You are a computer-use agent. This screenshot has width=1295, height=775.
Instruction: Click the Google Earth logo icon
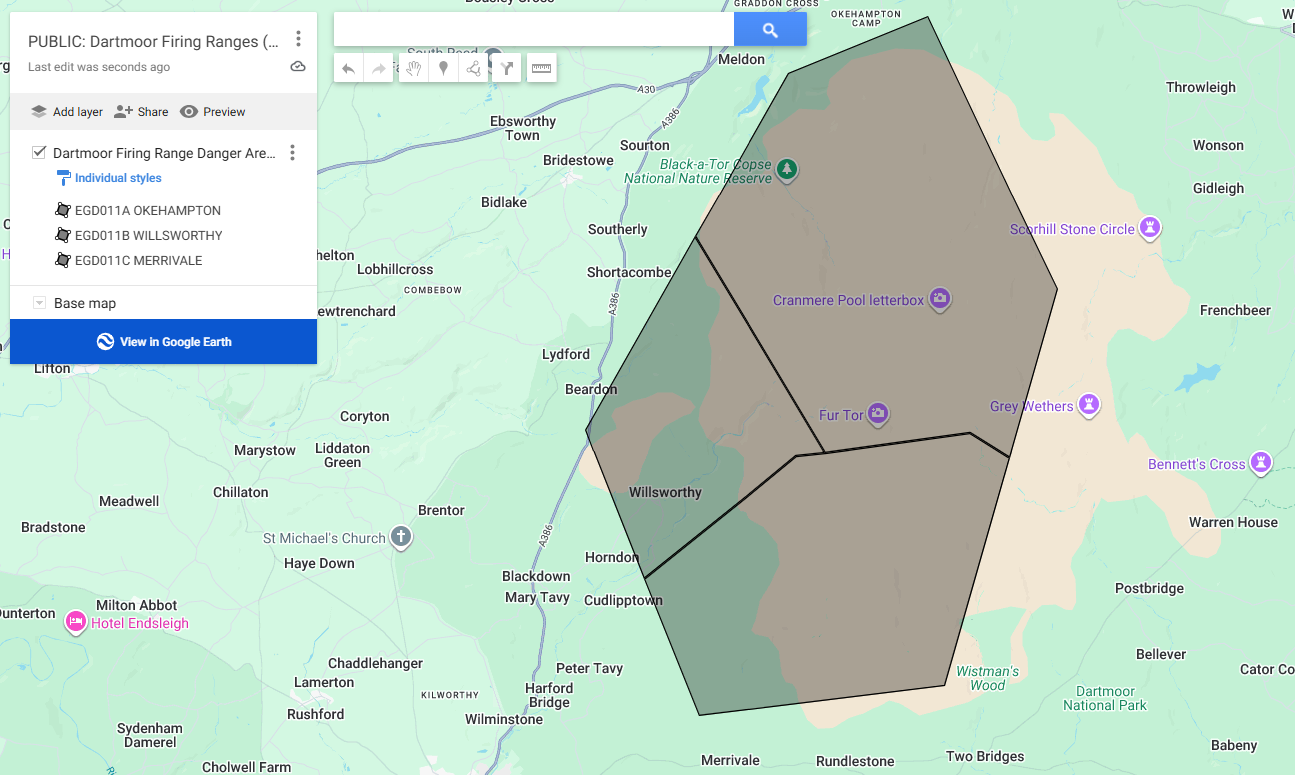click(x=105, y=342)
